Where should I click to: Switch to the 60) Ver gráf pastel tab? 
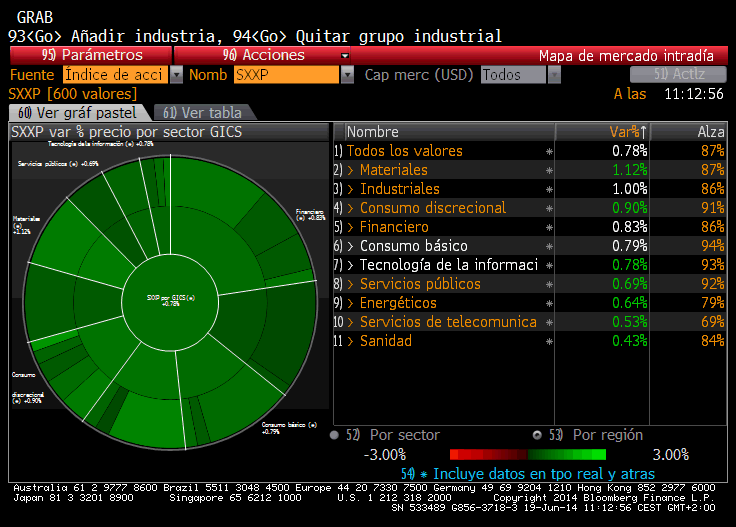coord(77,113)
